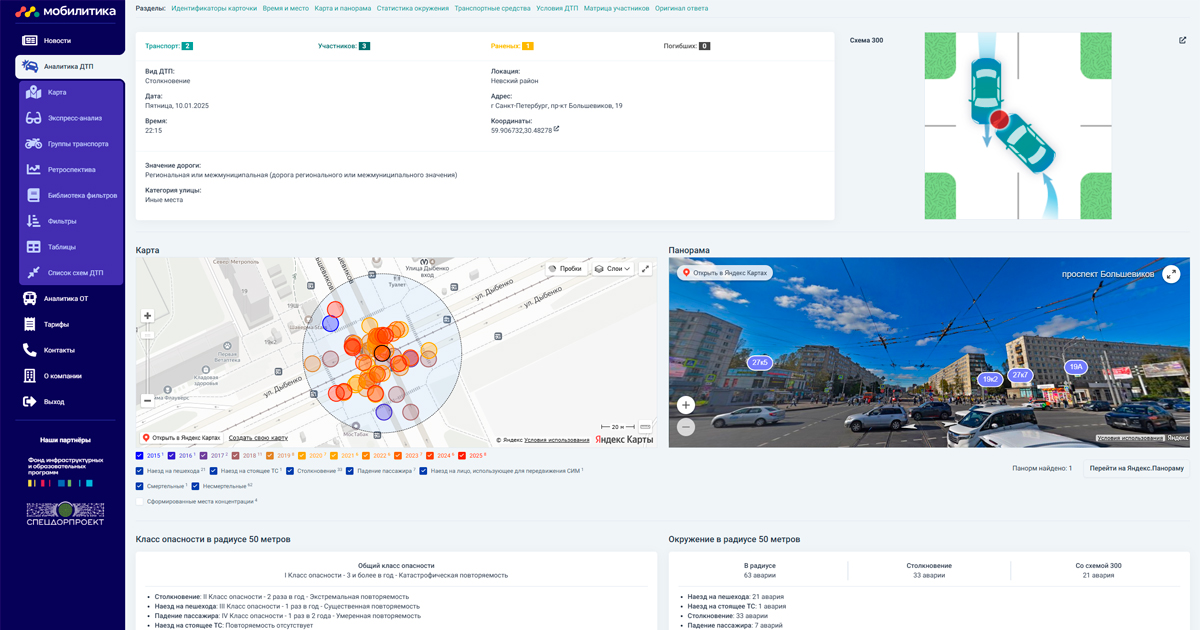Viewport: 1200px width, 630px height.
Task: Uncheck the 2015 year filter
Action: coord(140,456)
